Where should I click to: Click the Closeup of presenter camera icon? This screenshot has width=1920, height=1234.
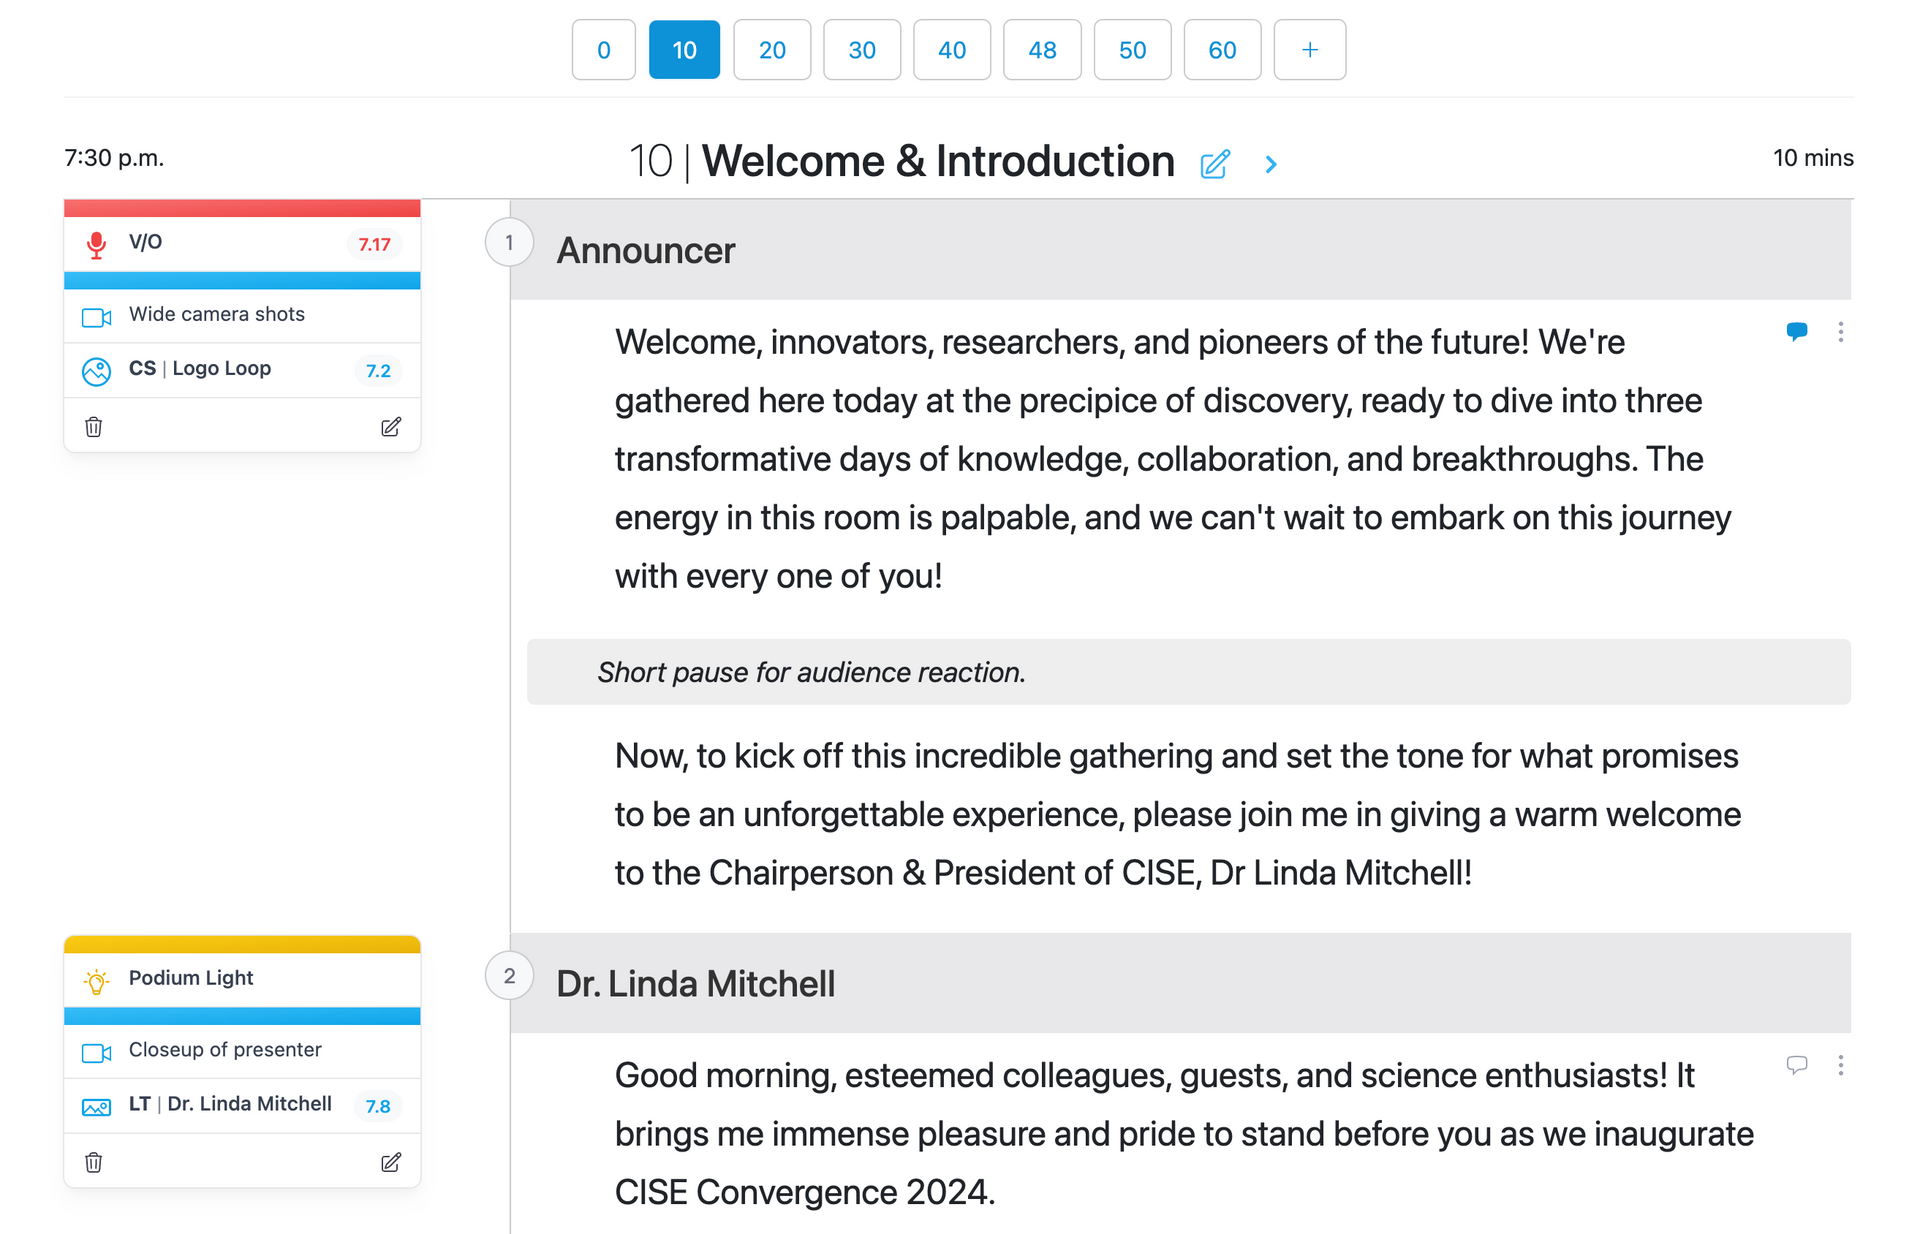point(96,1053)
